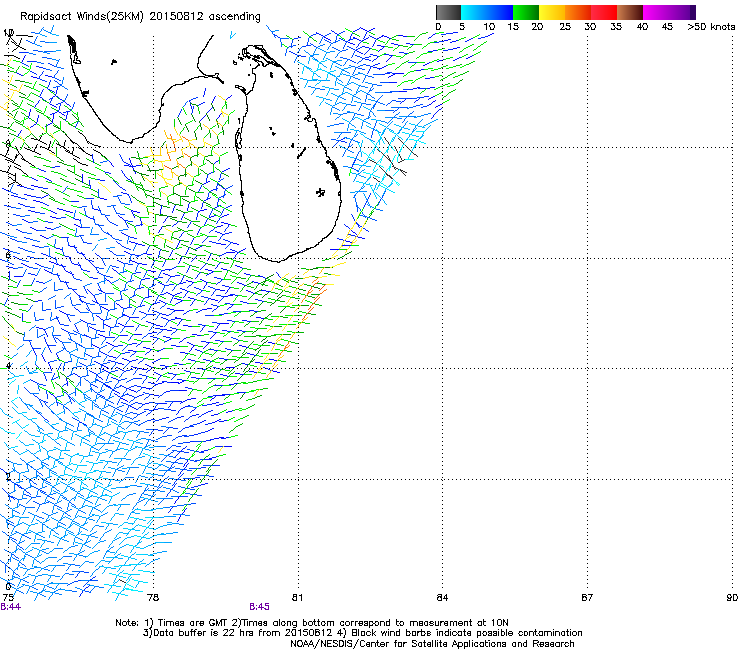The width and height of the screenshot is (740, 650).
Task: Click the '45' legend scale label
Action: pos(667,27)
